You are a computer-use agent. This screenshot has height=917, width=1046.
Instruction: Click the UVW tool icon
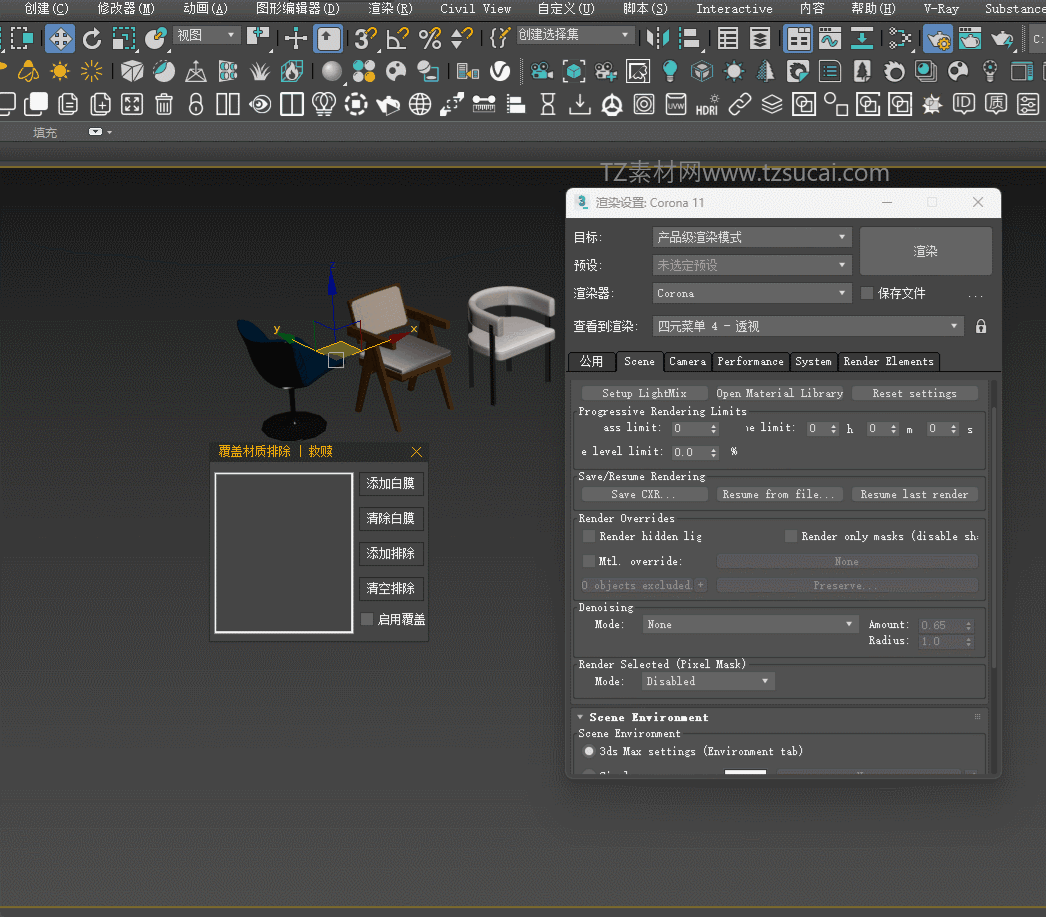pyautogui.click(x=676, y=104)
